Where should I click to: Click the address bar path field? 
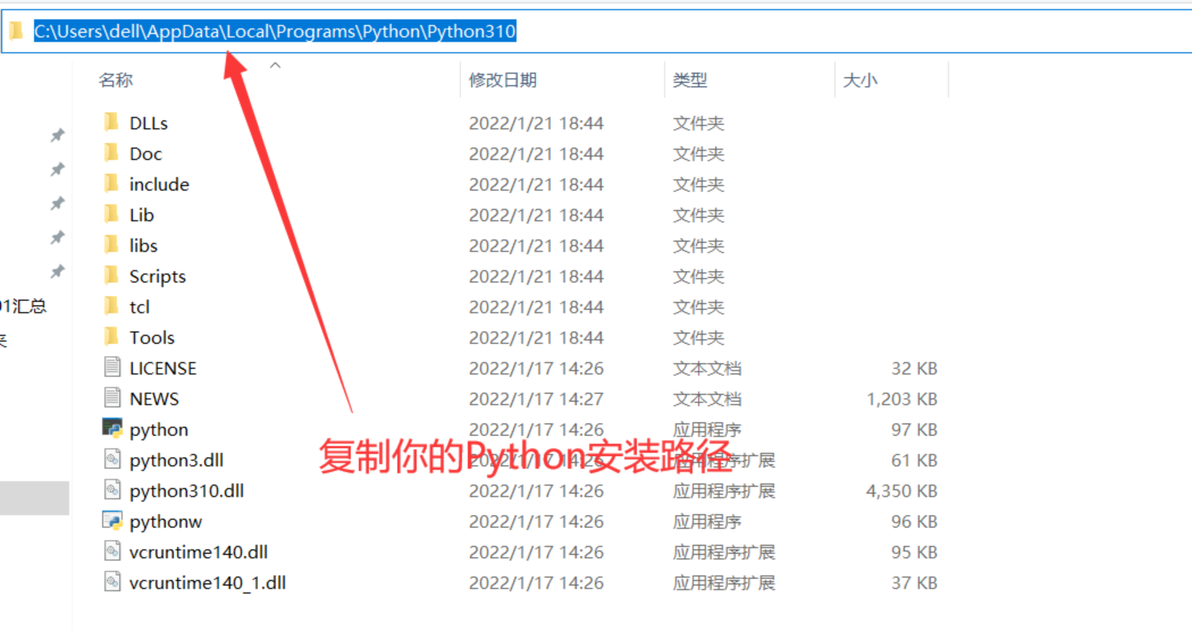[x=597, y=31]
